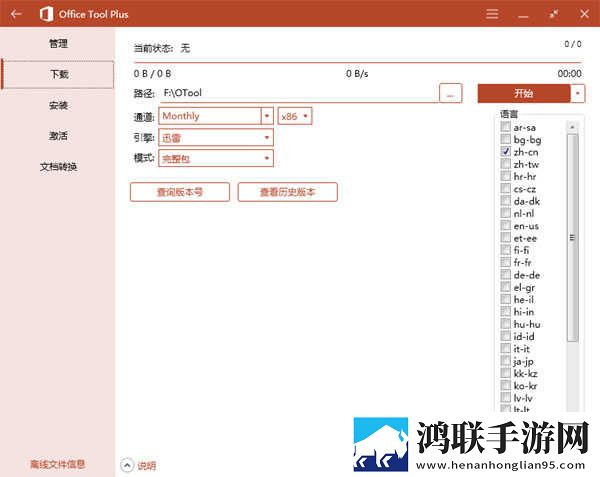Check the da-dk language checkbox
This screenshot has width=600, height=477.
pos(505,200)
